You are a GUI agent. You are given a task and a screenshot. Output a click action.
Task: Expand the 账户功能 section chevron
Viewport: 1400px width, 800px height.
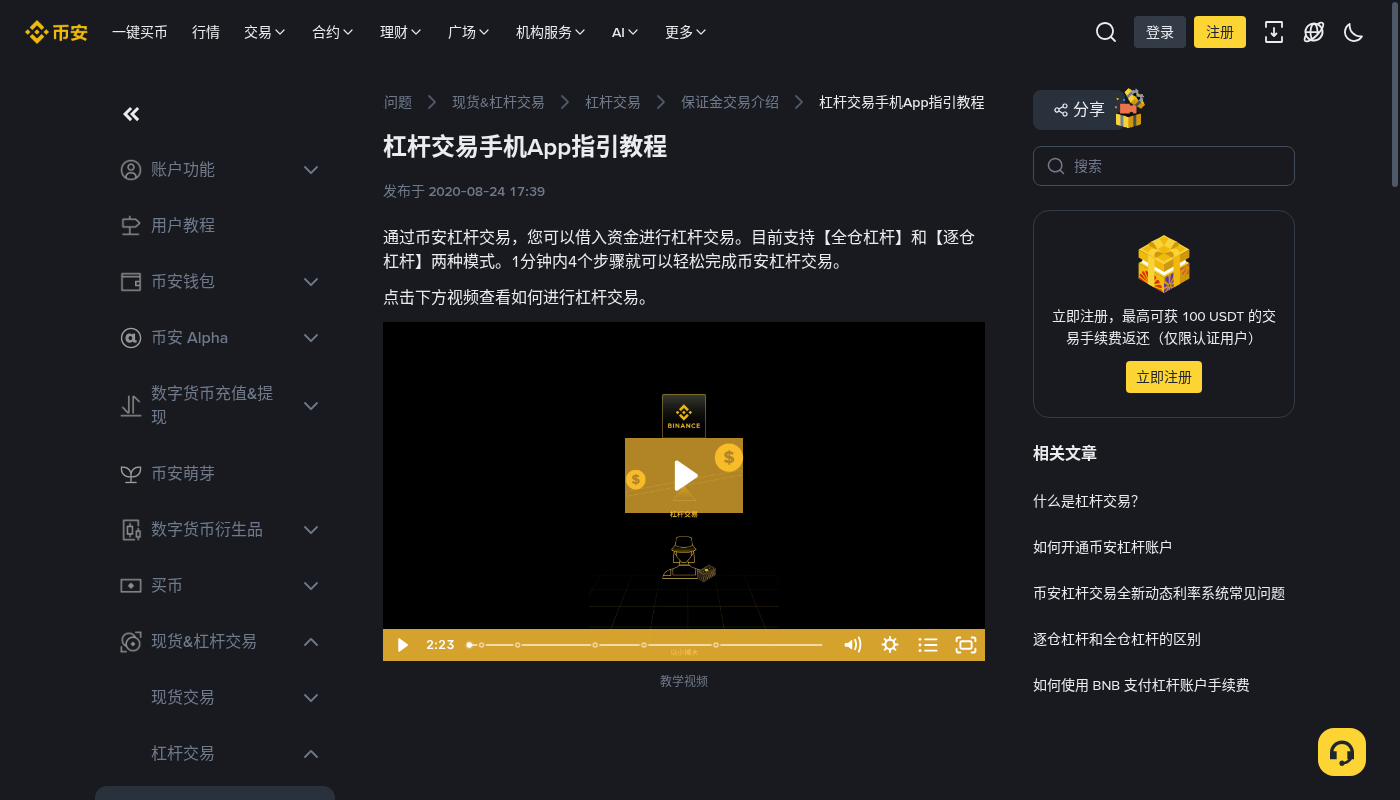311,170
